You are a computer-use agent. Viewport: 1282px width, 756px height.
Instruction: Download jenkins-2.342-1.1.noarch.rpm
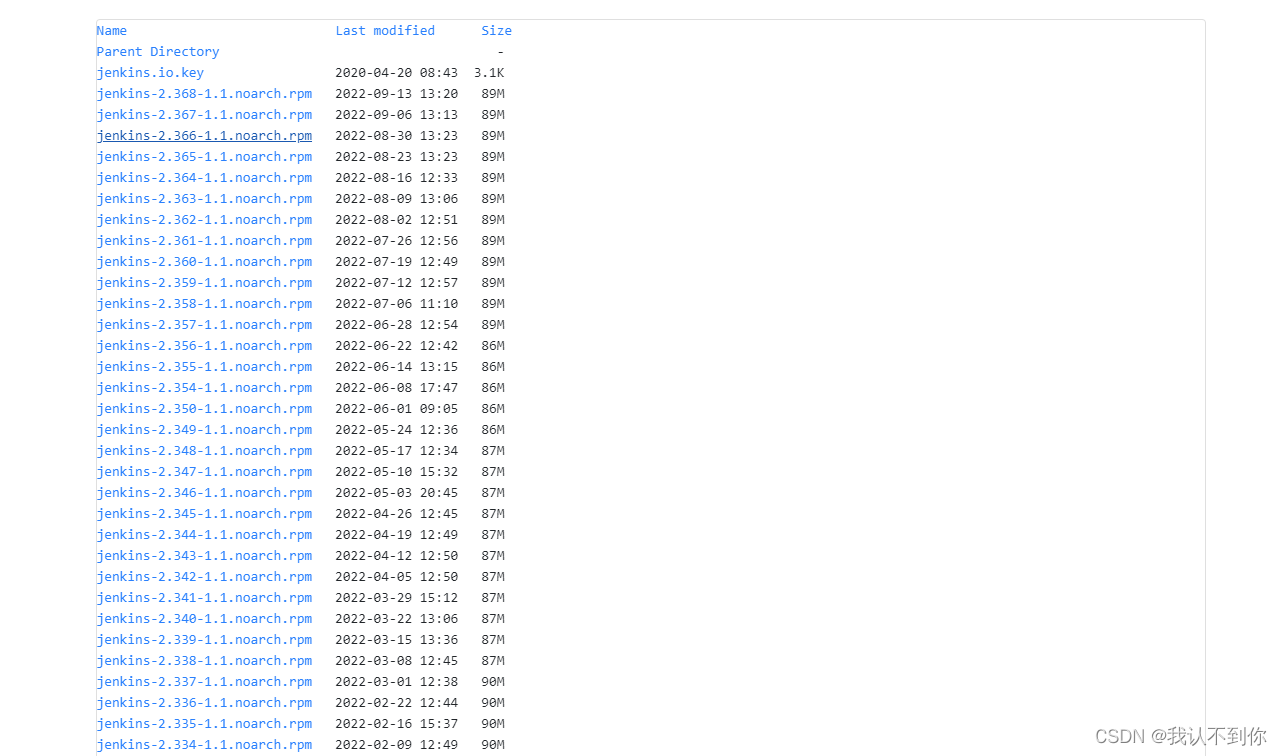point(204,577)
